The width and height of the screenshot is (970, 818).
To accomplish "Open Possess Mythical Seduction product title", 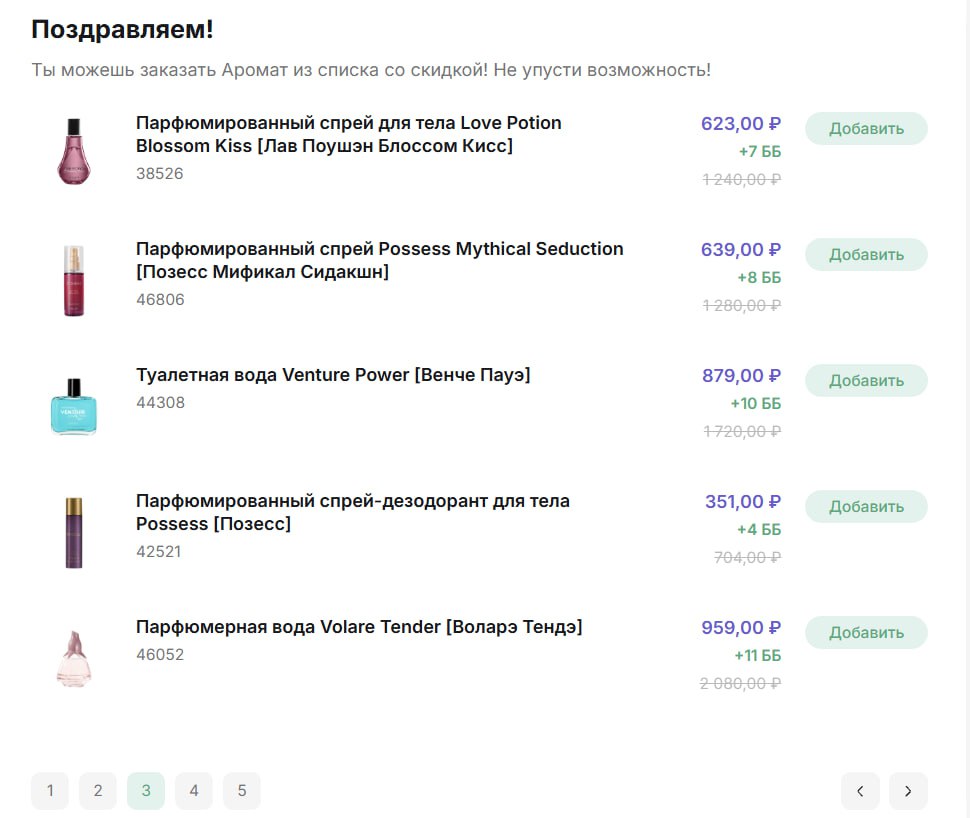I will (379, 260).
